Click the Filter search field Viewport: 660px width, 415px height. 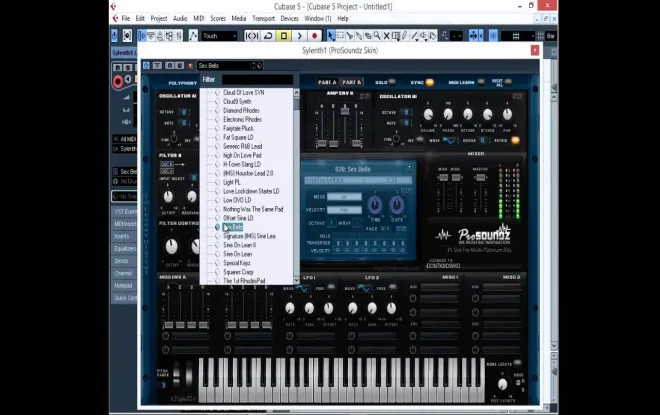[x=257, y=80]
